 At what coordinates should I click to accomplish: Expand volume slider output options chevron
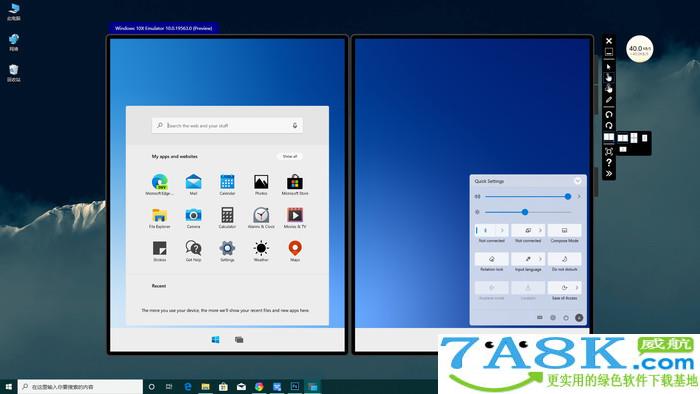tap(579, 196)
